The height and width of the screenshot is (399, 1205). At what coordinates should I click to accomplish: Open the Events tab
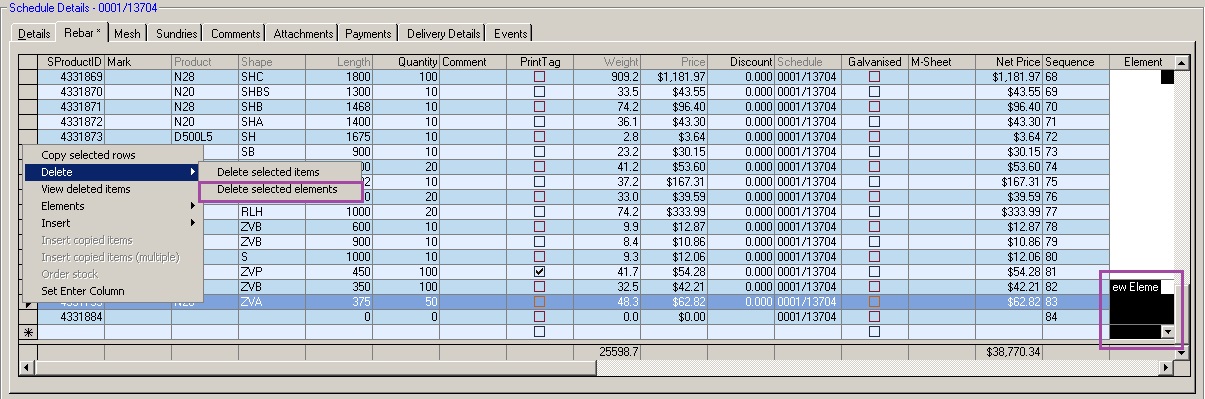[x=511, y=34]
